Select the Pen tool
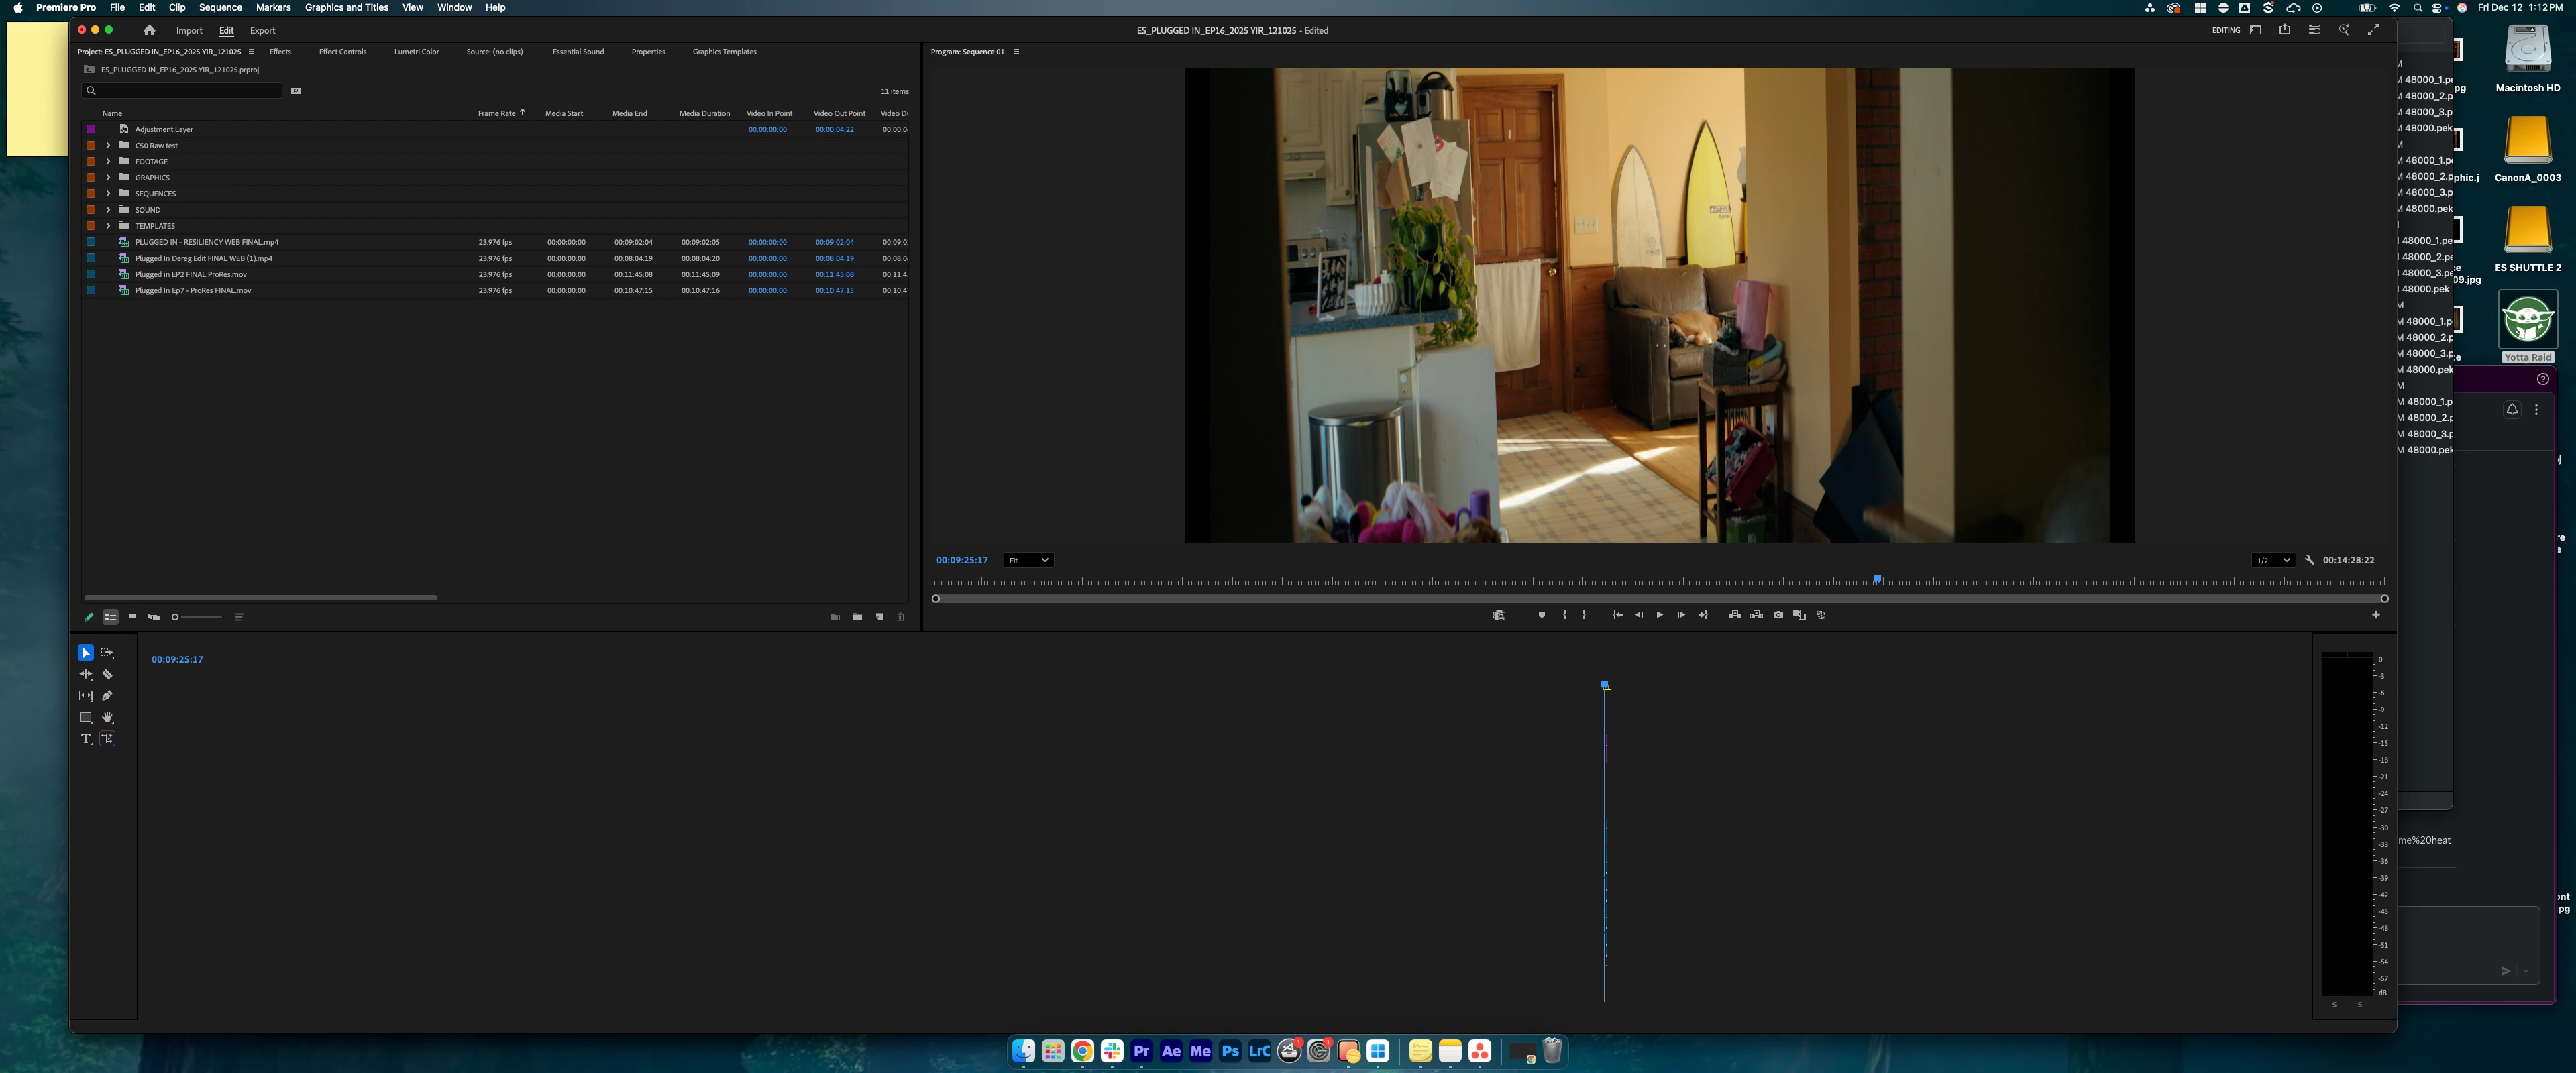Screen dimensions: 2576x1073 pos(107,696)
